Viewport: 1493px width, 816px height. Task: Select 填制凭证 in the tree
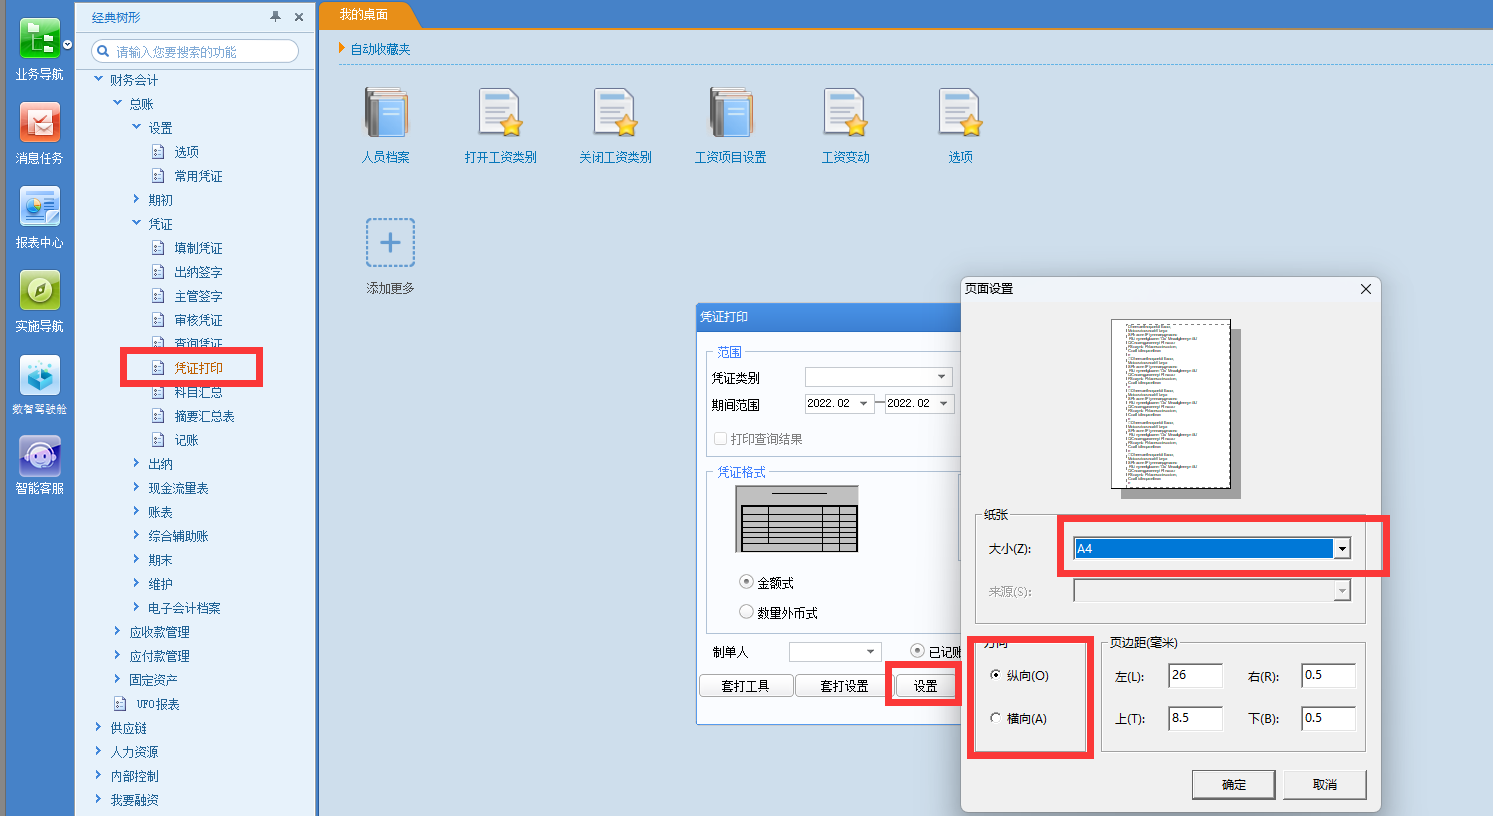198,248
